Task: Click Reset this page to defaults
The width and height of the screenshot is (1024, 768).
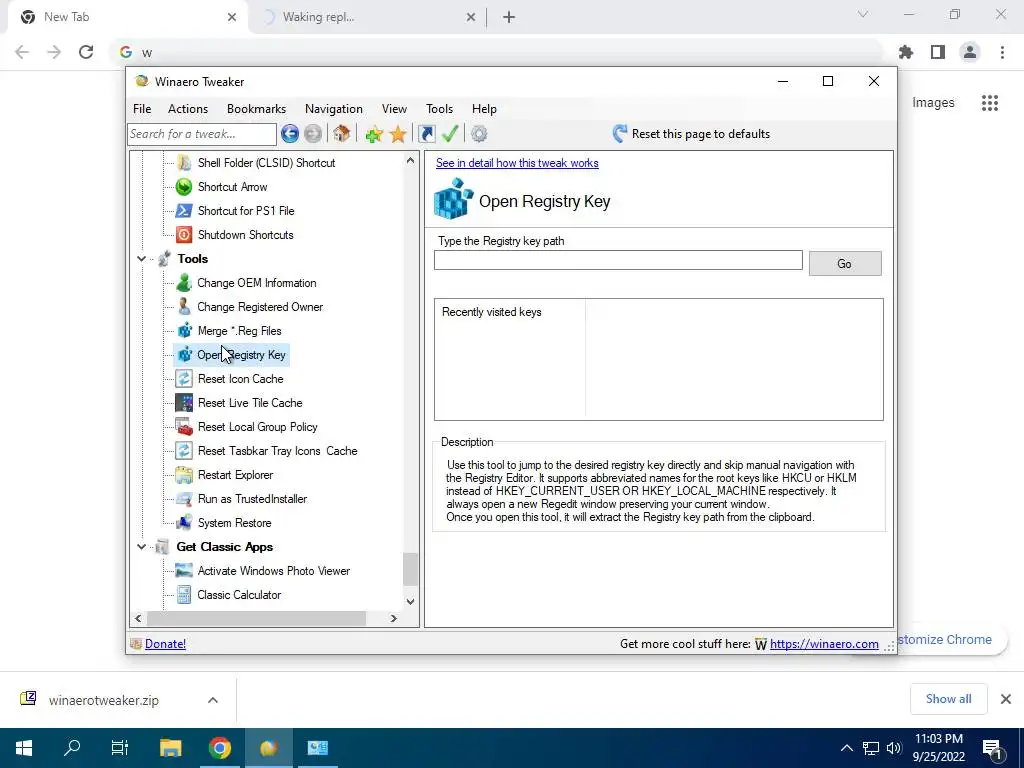Action: [x=692, y=134]
